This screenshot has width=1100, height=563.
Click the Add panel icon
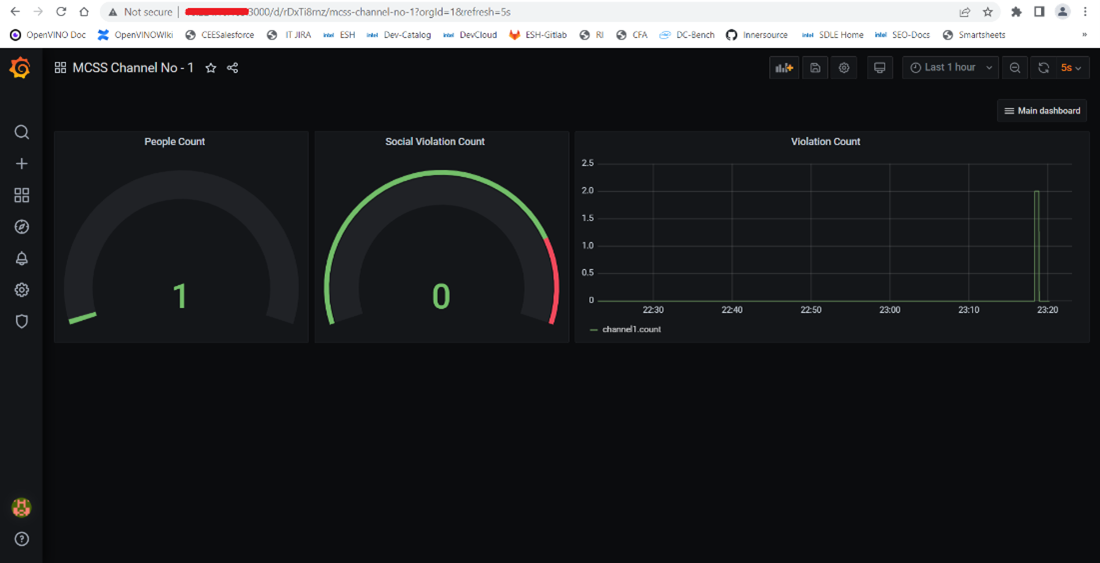point(783,68)
